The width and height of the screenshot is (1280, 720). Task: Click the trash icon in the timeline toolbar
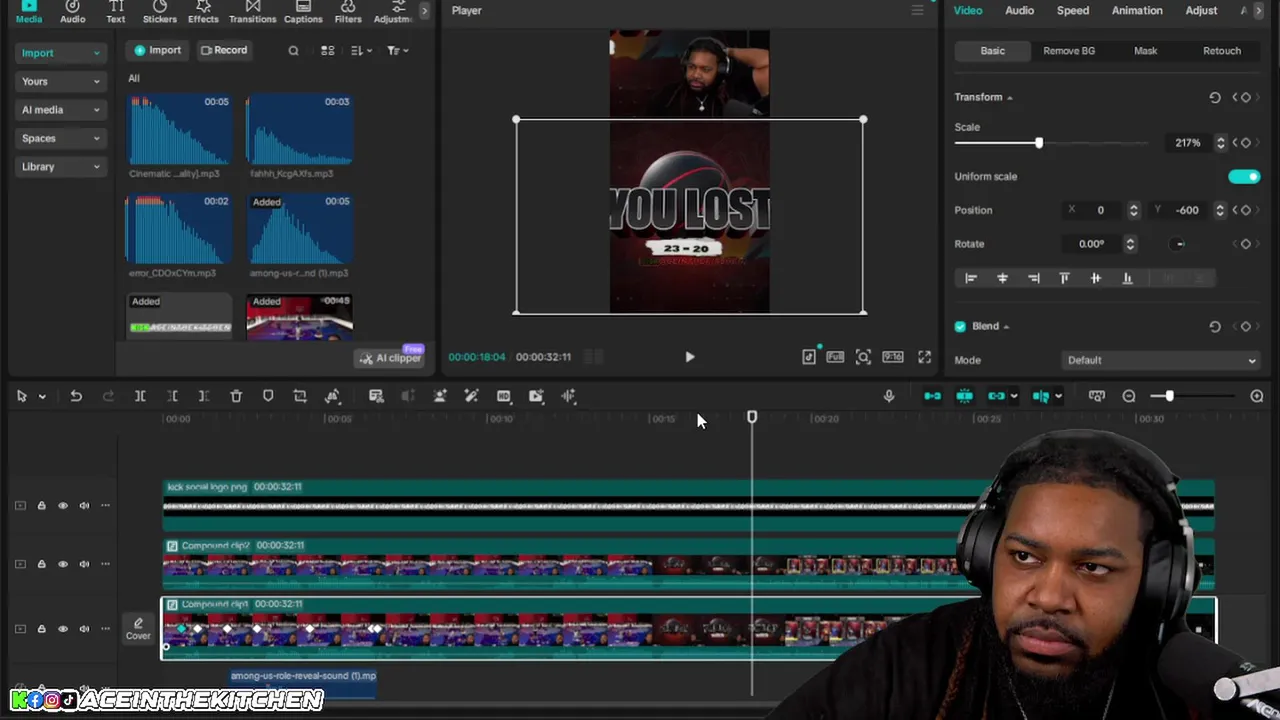point(236,396)
